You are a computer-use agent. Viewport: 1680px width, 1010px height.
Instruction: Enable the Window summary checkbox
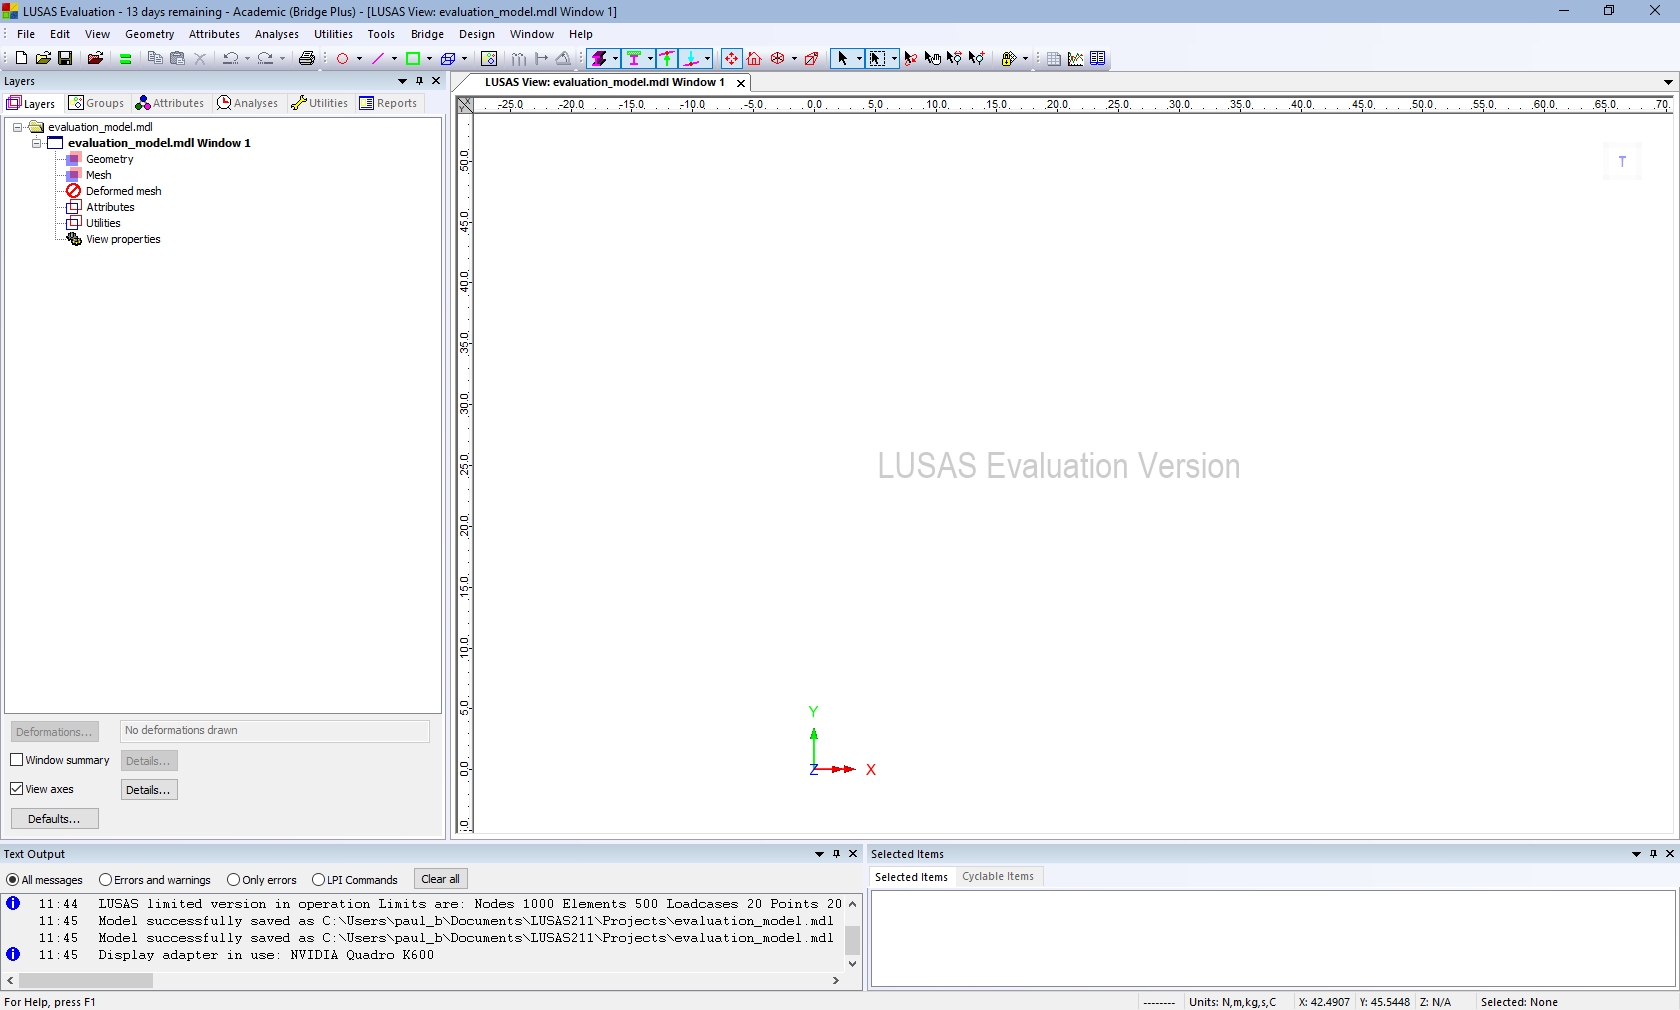(17, 760)
